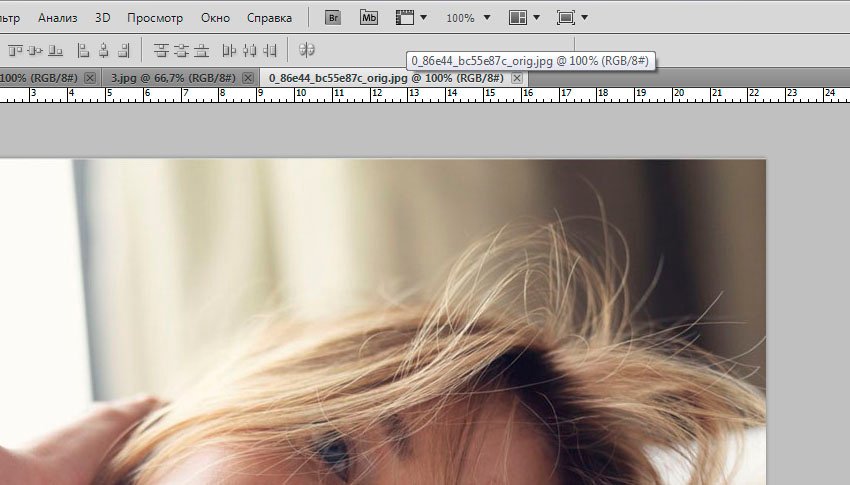This screenshot has width=850, height=485.
Task: Click the Distribute horizontal centers icon
Action: 249,49
